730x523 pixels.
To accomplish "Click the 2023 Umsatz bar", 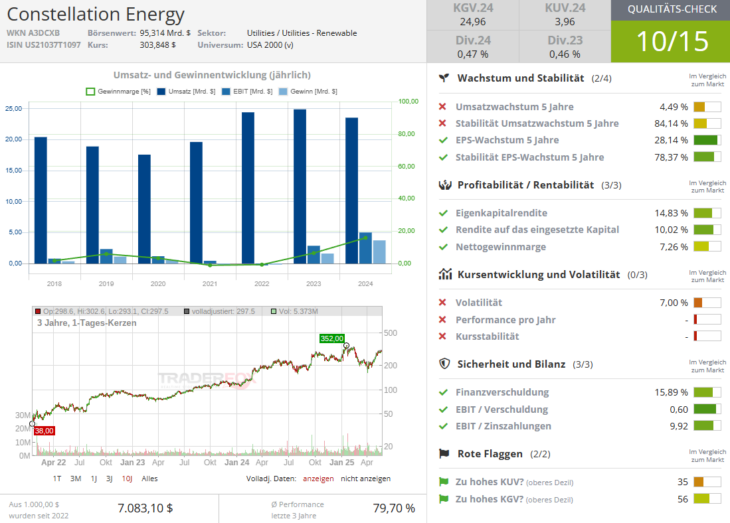I will point(300,186).
